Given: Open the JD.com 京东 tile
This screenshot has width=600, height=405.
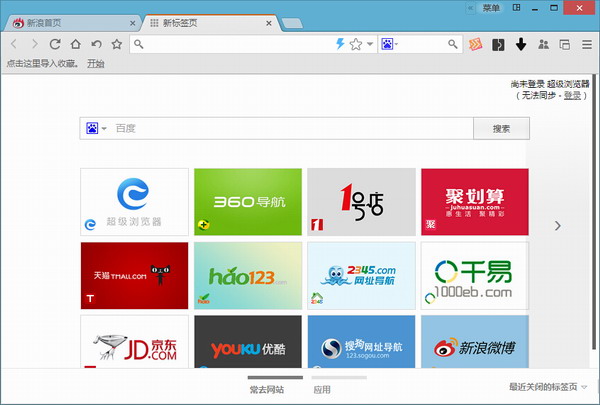Looking at the screenshot, I should tap(134, 342).
